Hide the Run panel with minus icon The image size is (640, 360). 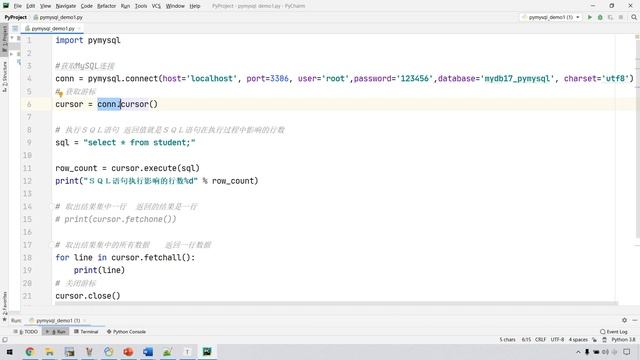634,320
